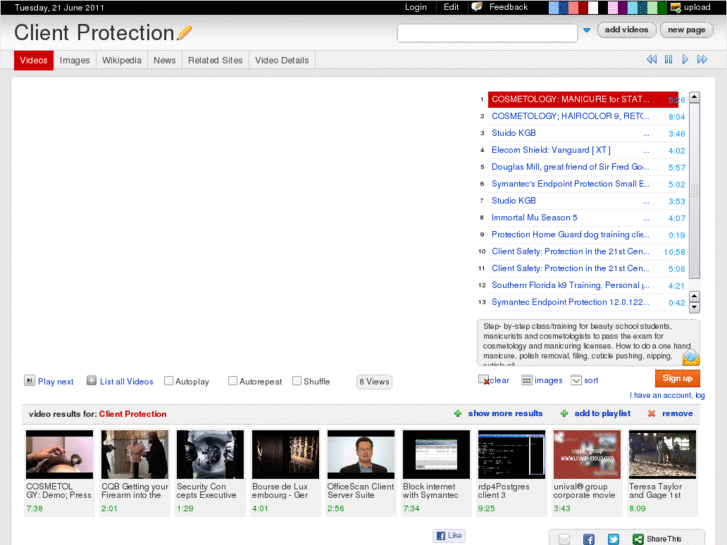Open the Block internet with Symantec thumbnail
The width and height of the screenshot is (727, 545).
(436, 454)
